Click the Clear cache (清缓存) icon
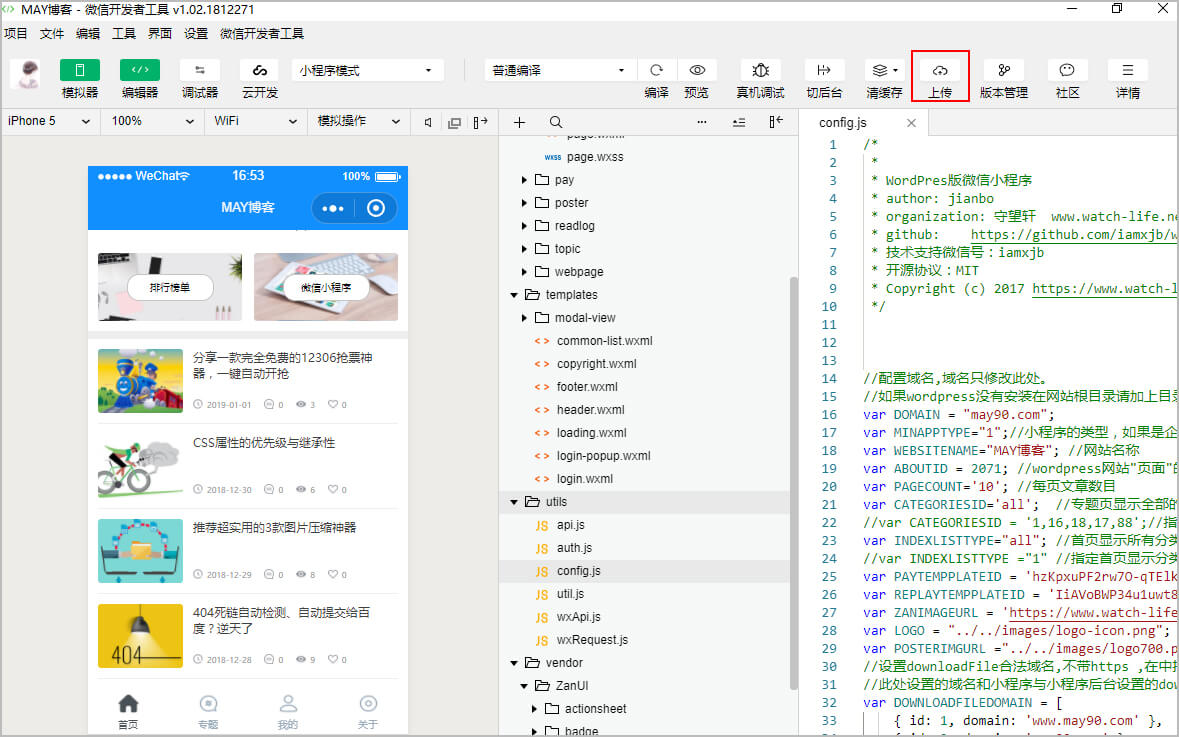1179x737 pixels. click(x=883, y=71)
